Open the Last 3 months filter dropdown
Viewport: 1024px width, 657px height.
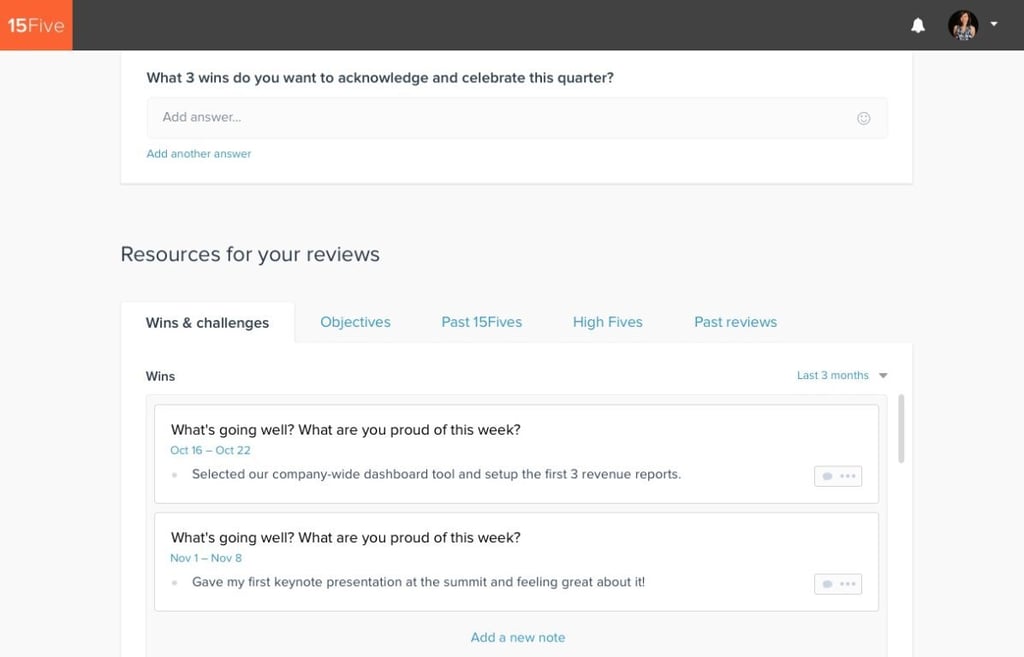(835, 375)
